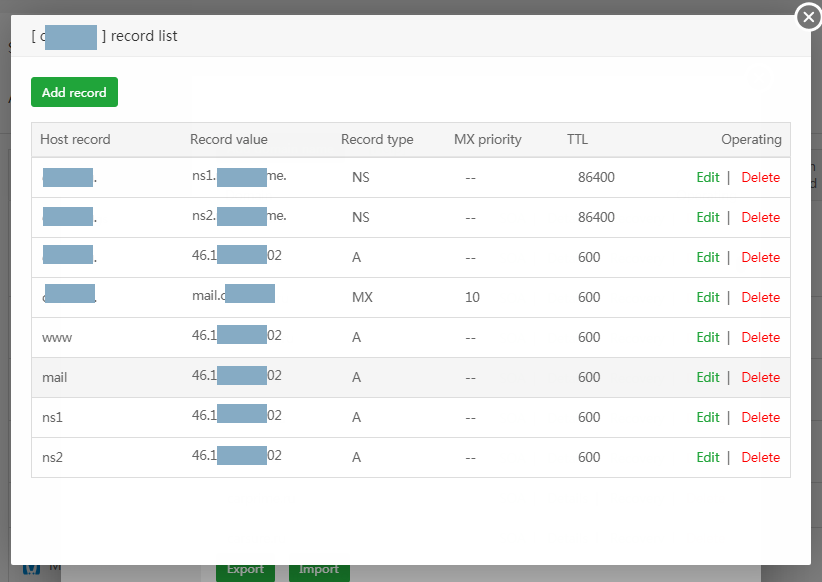Delete the A record with host ns1
The height and width of the screenshot is (582, 822).
(760, 417)
